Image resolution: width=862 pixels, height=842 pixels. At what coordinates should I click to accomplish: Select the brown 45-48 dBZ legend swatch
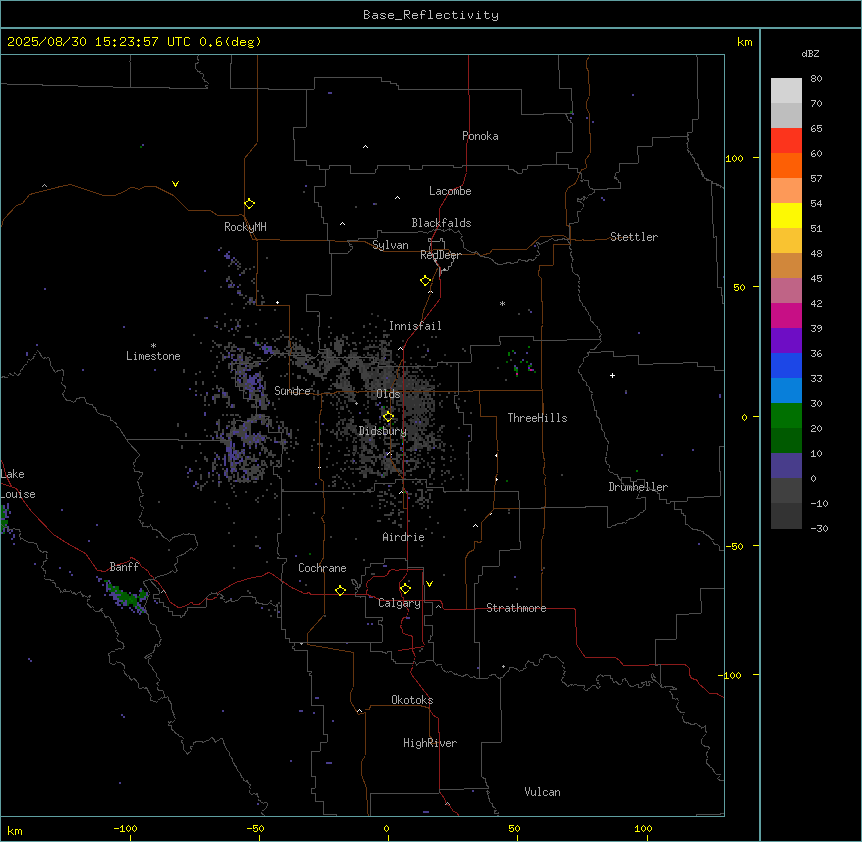coord(786,265)
